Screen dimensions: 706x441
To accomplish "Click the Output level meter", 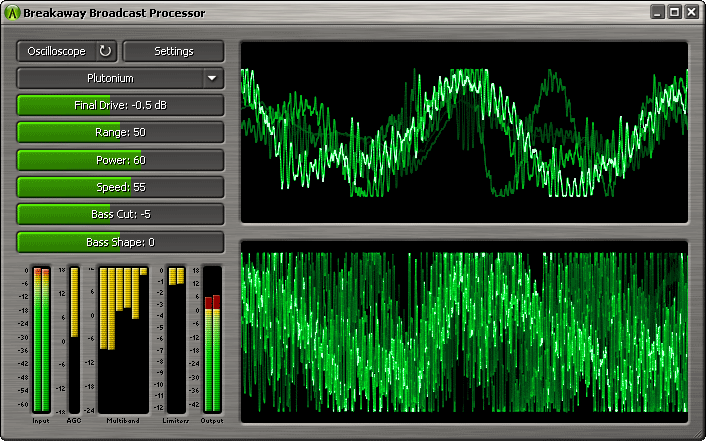I will tap(212, 339).
